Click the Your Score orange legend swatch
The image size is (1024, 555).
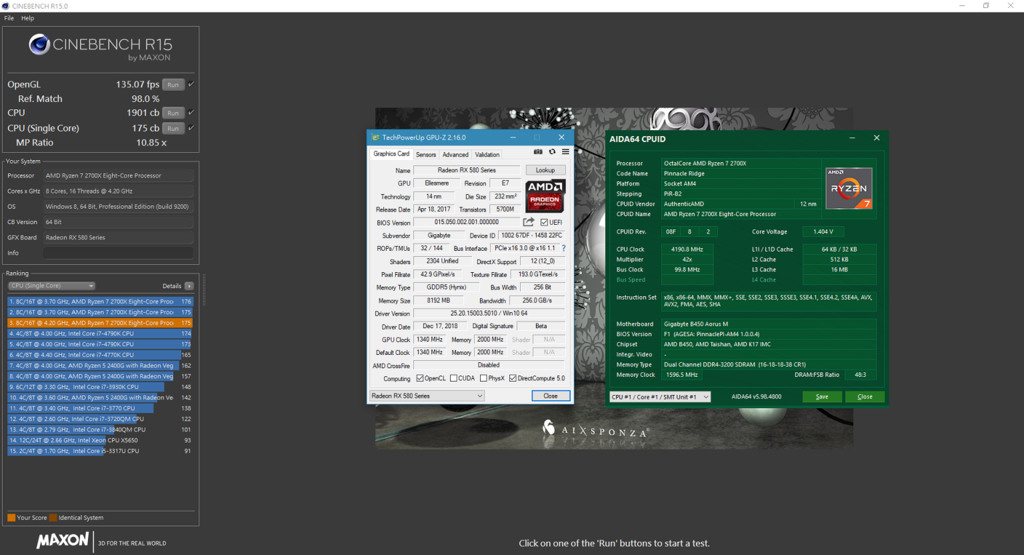(x=11, y=518)
